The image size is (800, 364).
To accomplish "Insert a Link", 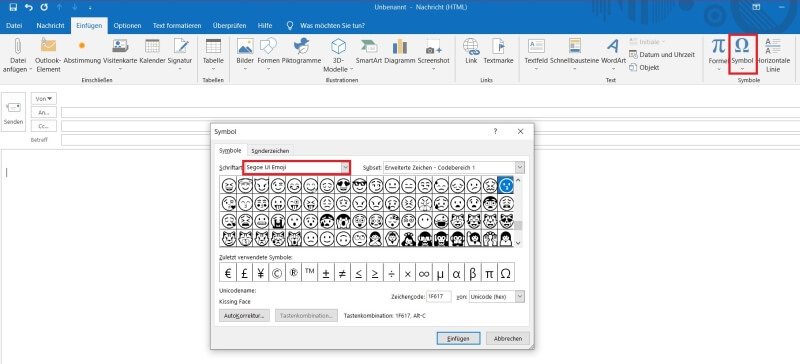I will pos(471,51).
